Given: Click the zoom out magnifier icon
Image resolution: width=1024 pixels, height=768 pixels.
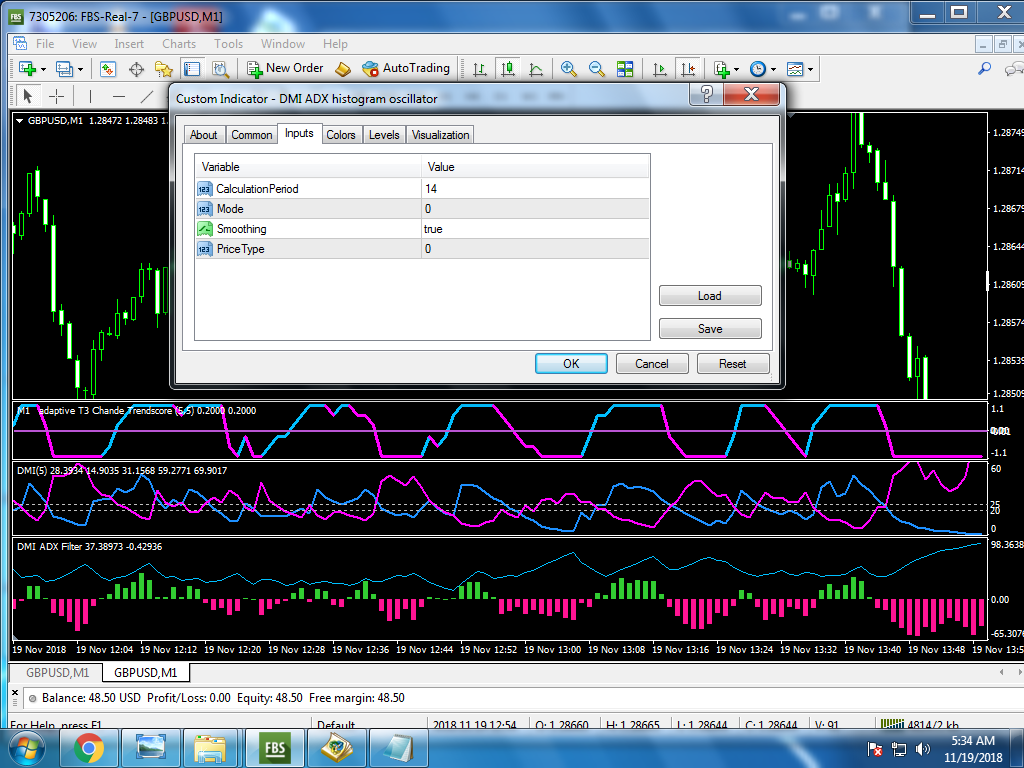Looking at the screenshot, I should point(597,69).
